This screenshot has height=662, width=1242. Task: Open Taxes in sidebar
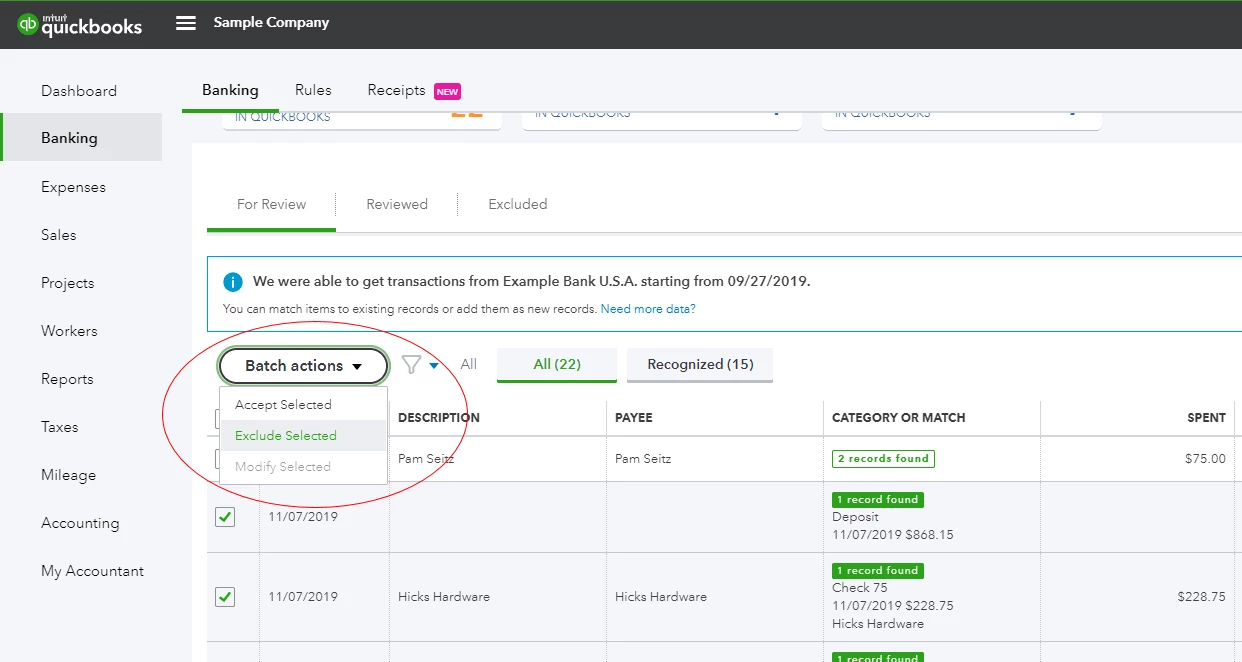59,427
